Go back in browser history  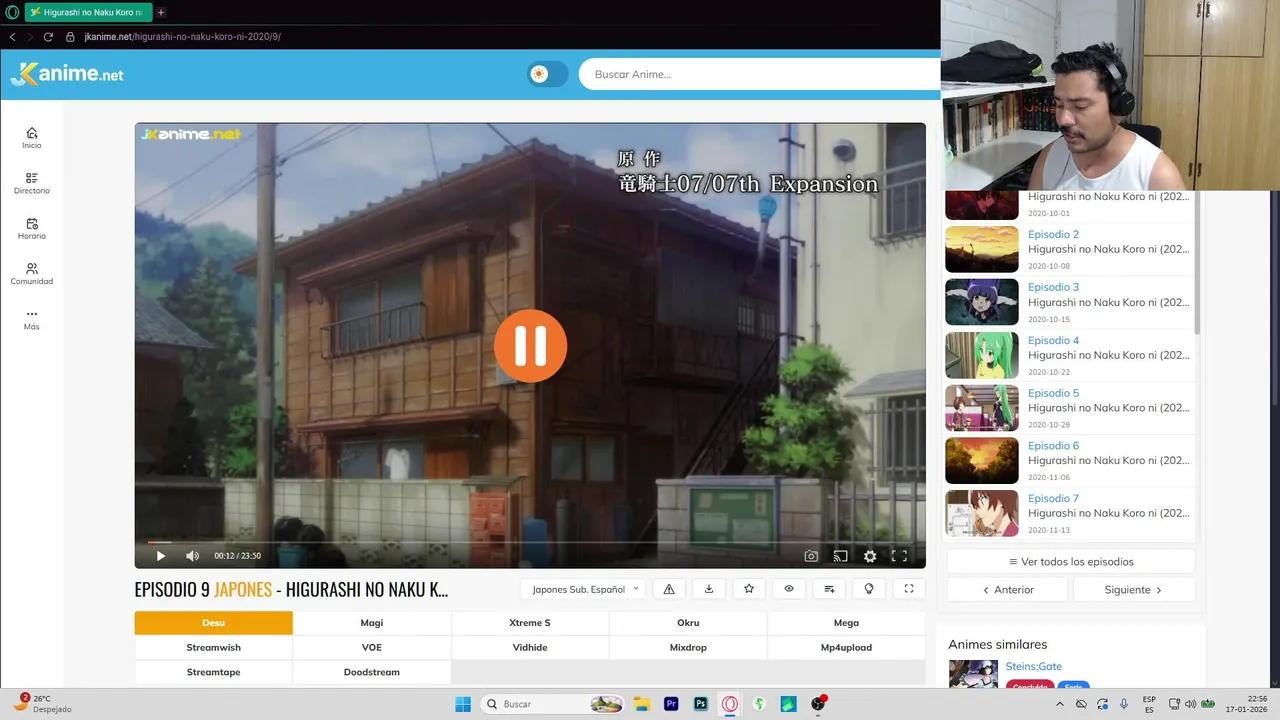pyautogui.click(x=12, y=37)
